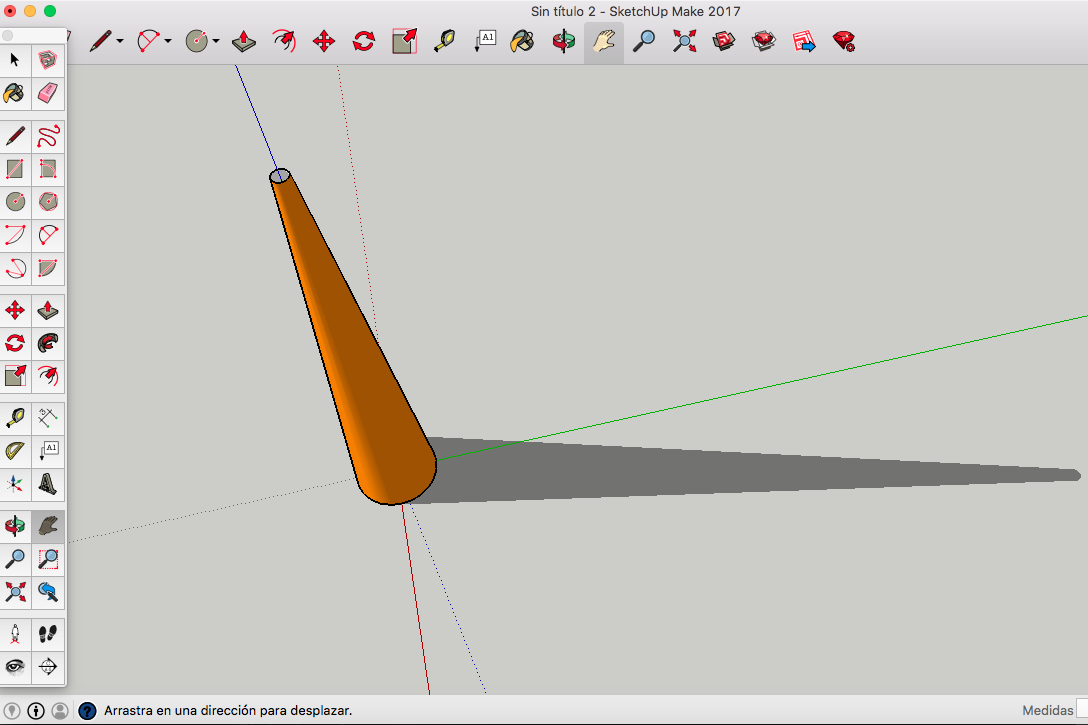Choose the Zoom Window tool
Image resolution: width=1088 pixels, height=725 pixels.
click(x=47, y=558)
